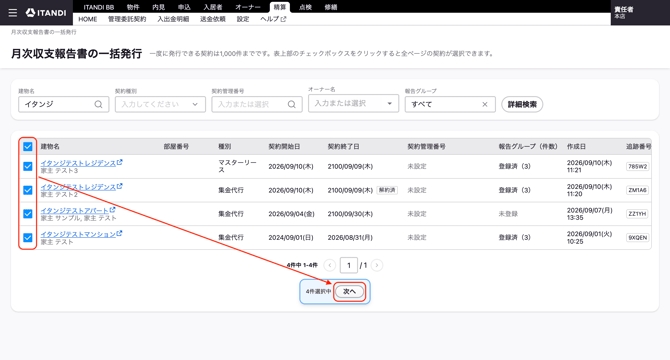Click tracking number badge 9XQEN

(638, 237)
